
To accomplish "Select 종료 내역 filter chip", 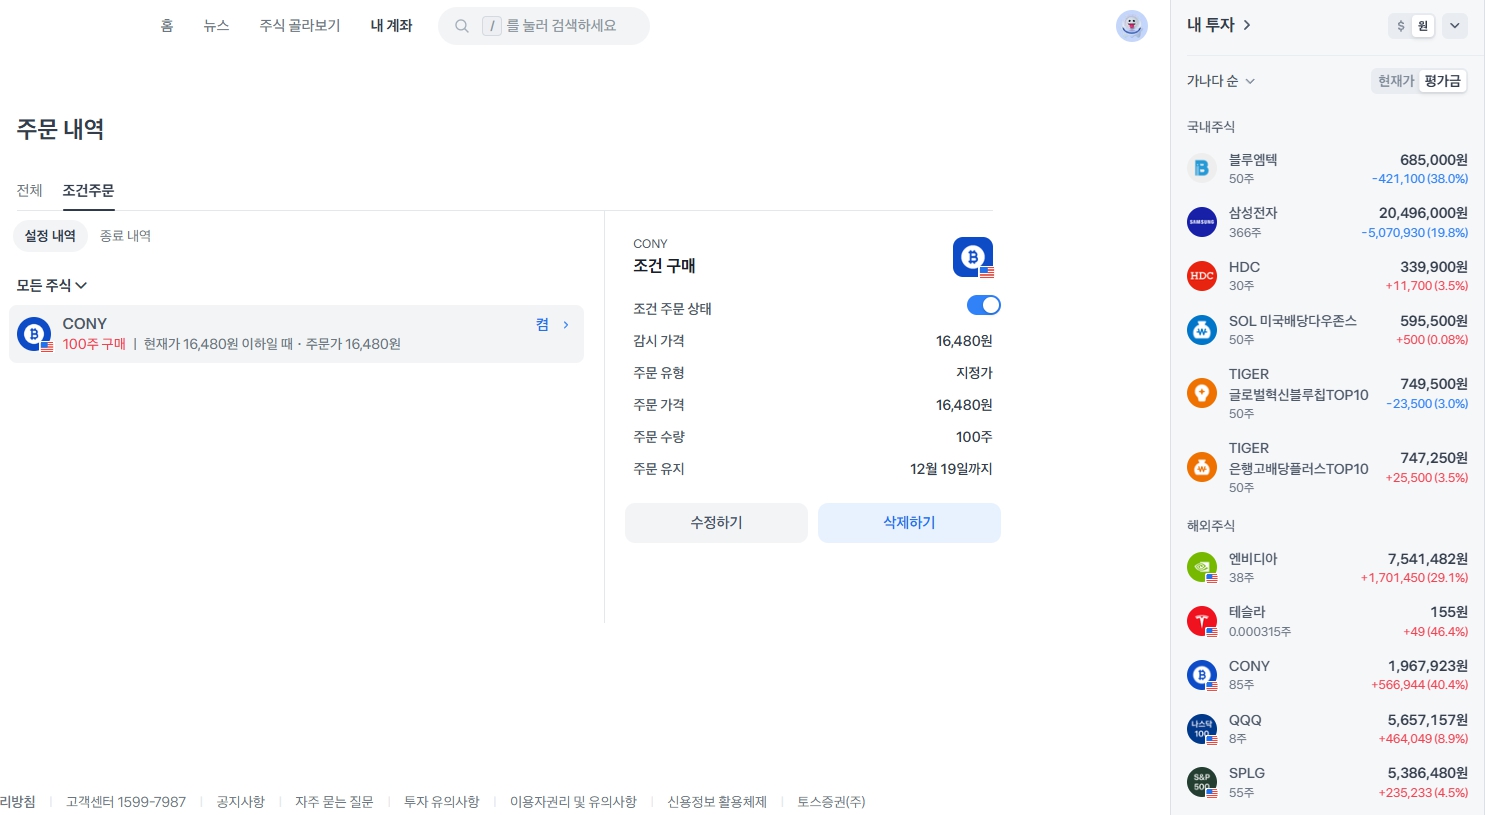I will click(125, 236).
